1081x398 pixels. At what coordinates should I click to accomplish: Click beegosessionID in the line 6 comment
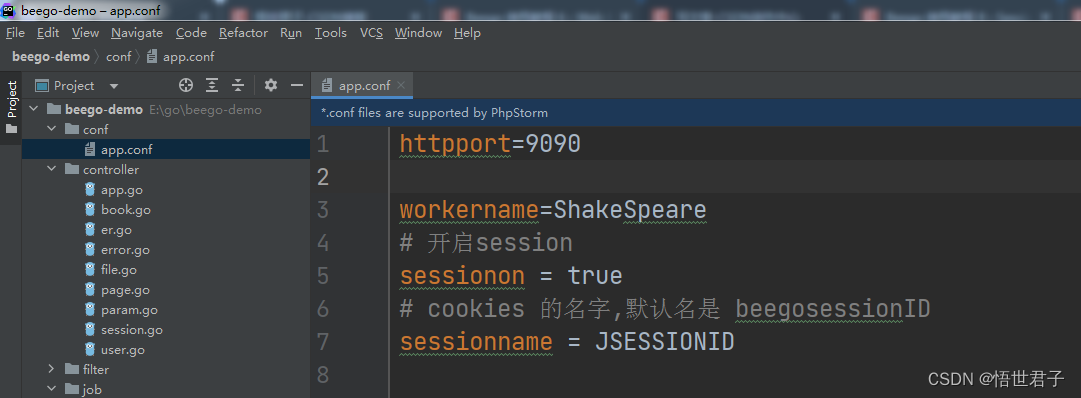click(833, 309)
